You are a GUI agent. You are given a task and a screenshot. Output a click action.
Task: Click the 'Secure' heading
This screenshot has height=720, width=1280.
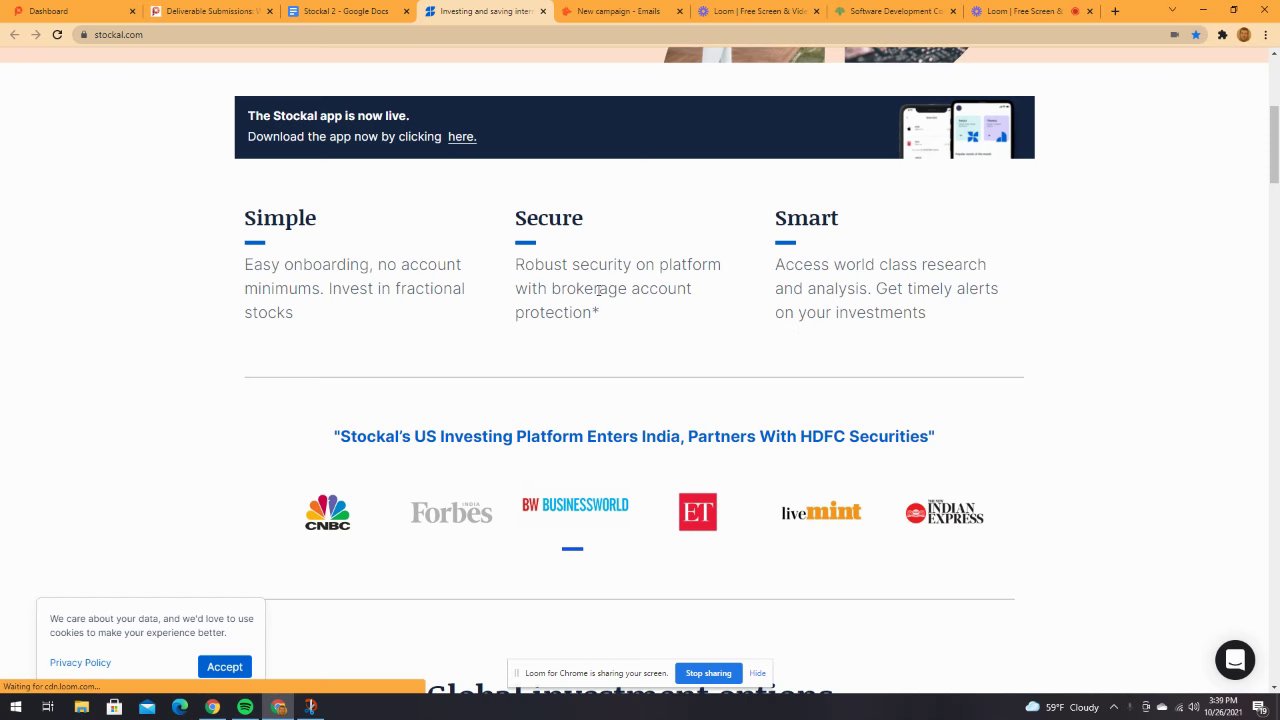pos(549,218)
